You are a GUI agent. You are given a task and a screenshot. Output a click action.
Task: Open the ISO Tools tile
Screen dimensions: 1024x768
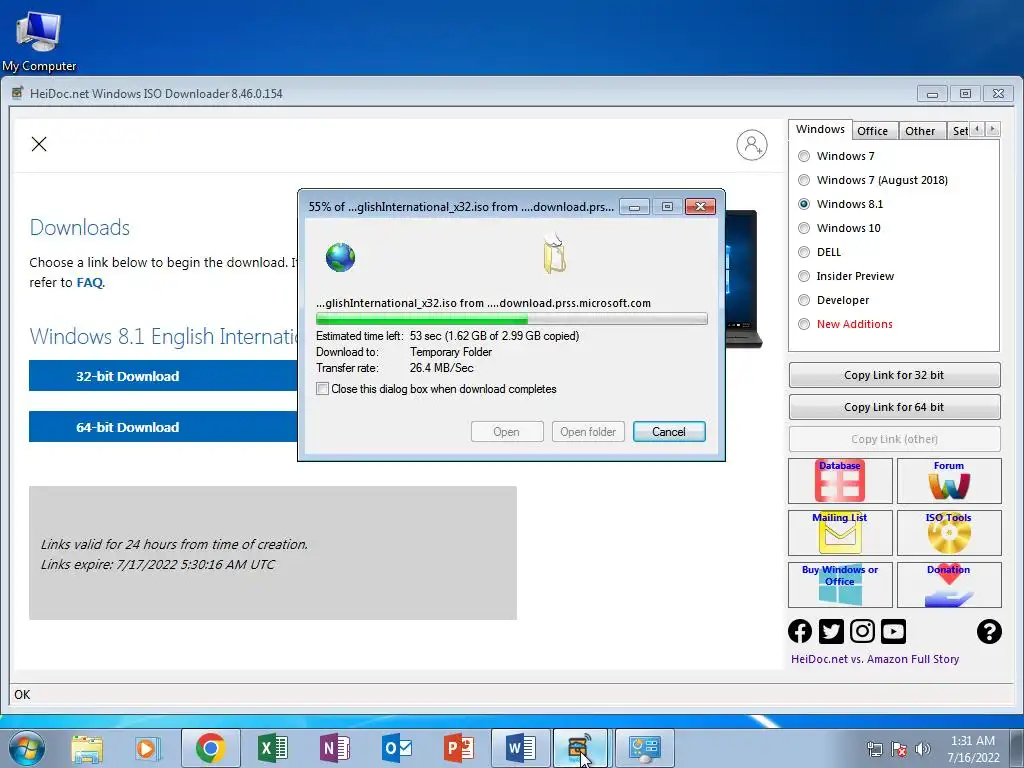click(x=949, y=533)
